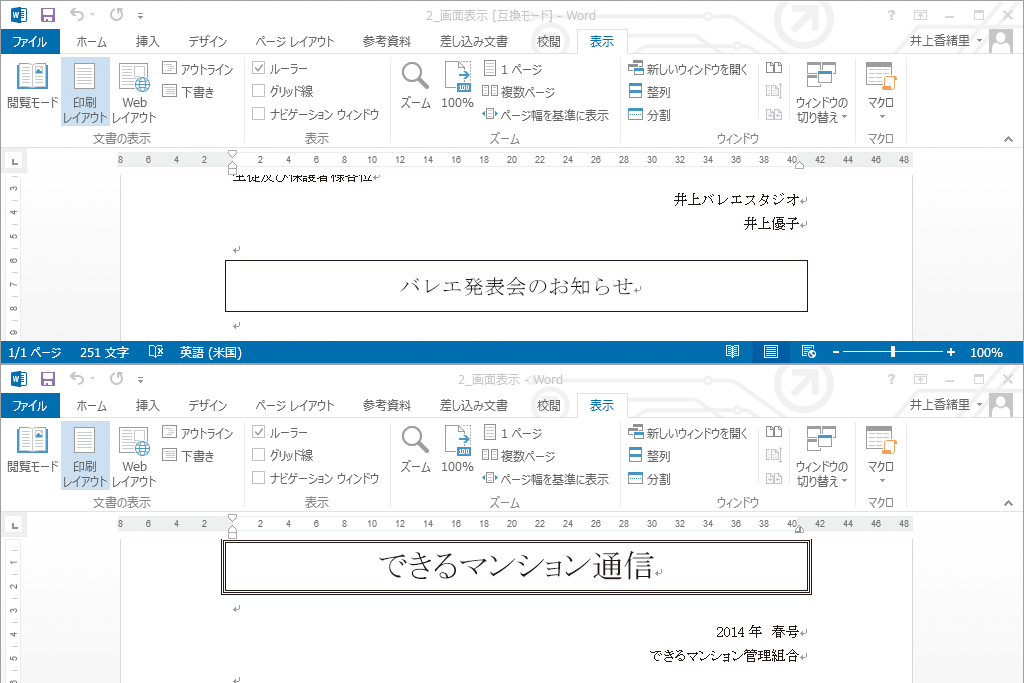The height and width of the screenshot is (683, 1024).
Task: Click heading できるマンション通信 in bottom document
Action: 516,565
